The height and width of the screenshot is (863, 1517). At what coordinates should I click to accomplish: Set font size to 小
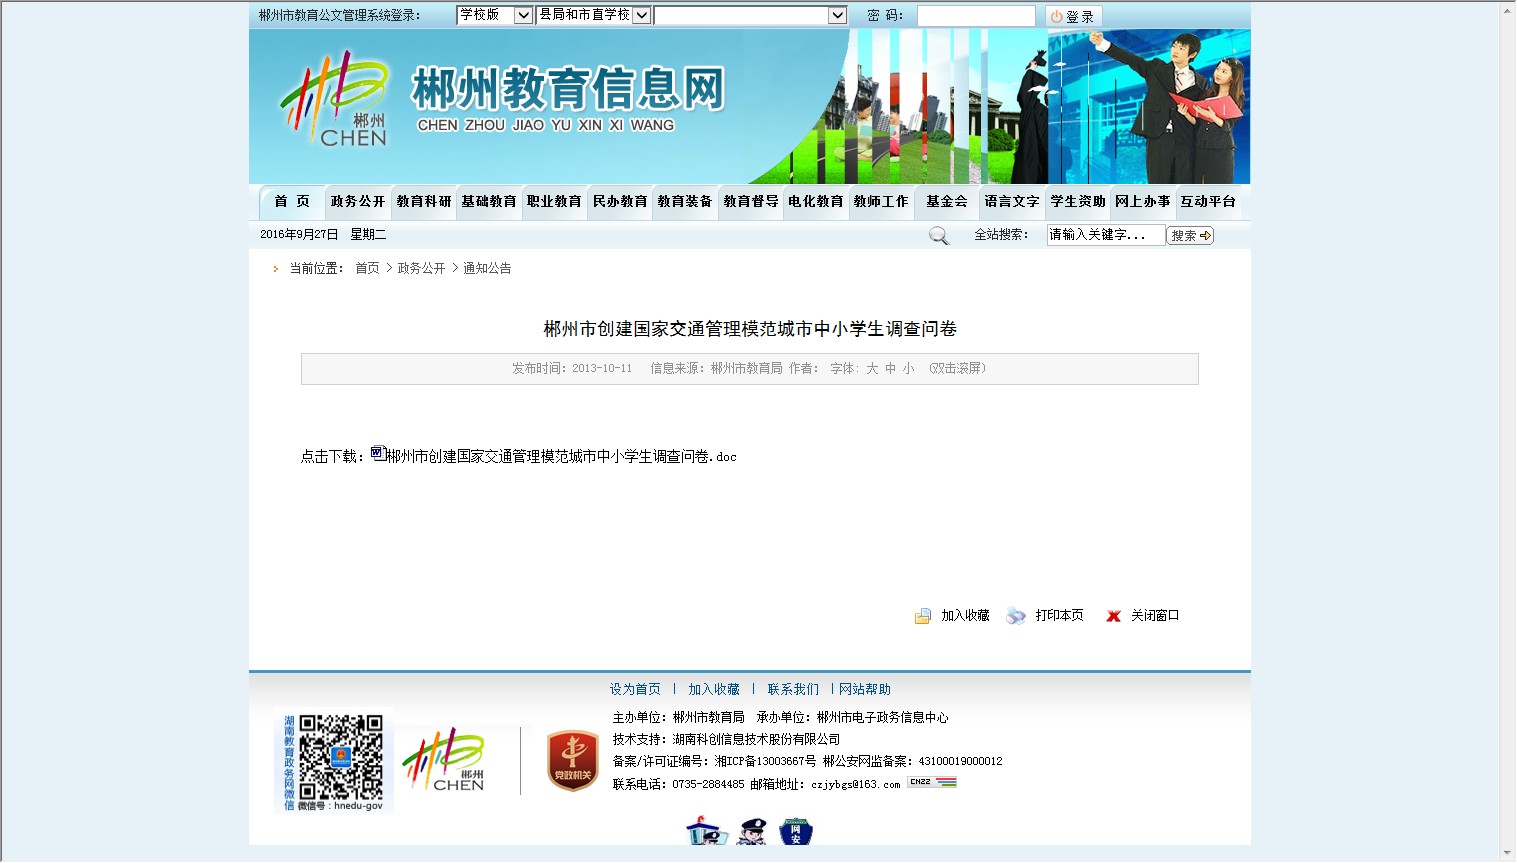908,369
